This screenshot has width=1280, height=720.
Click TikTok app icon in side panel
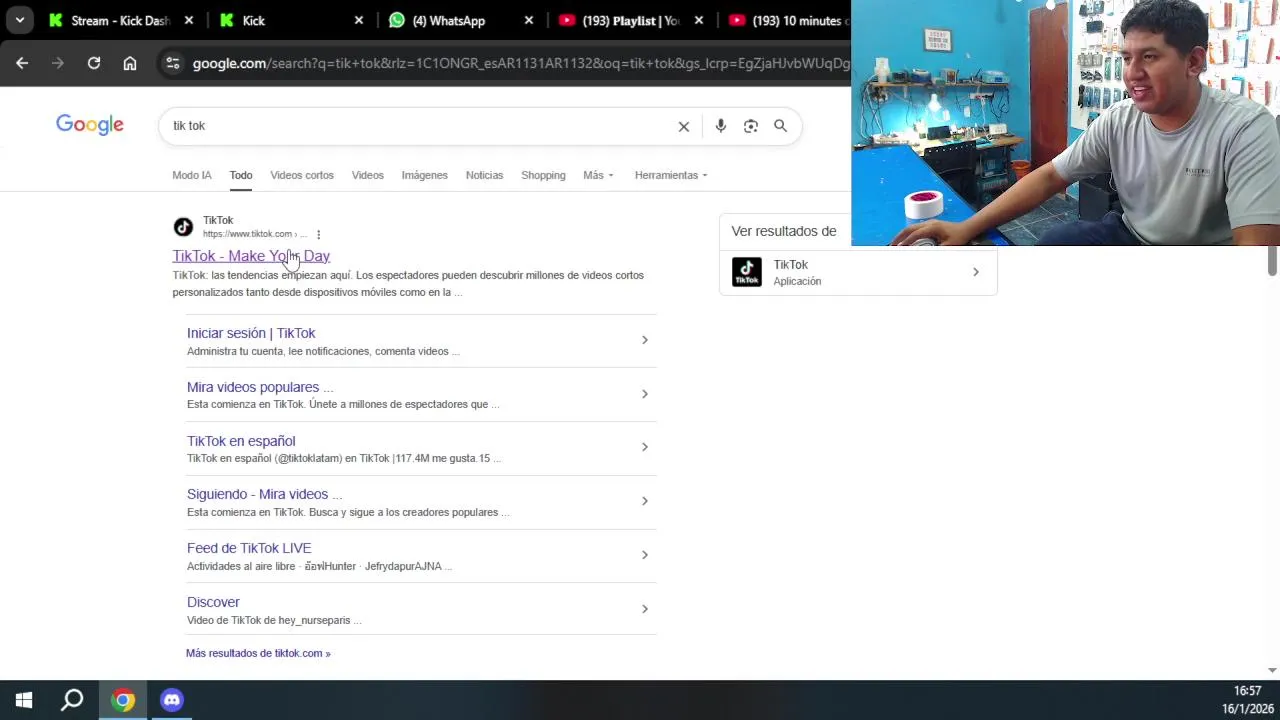tap(747, 272)
